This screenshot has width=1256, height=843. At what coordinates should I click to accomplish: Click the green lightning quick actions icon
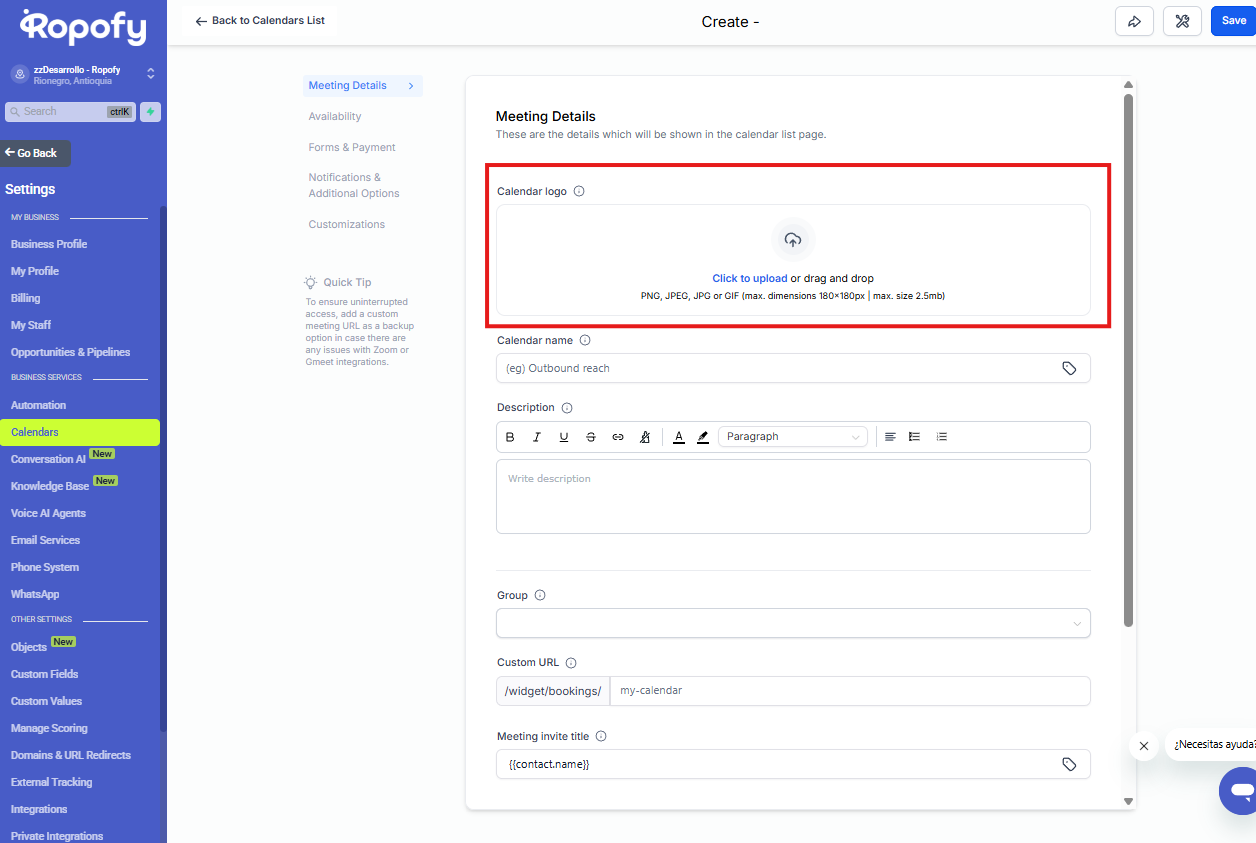click(x=150, y=112)
